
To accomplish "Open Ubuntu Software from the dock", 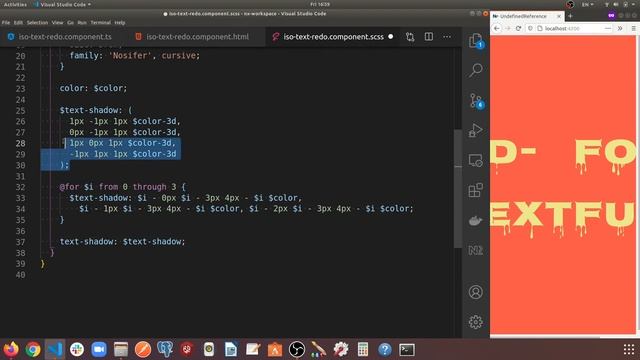I will tap(275, 349).
